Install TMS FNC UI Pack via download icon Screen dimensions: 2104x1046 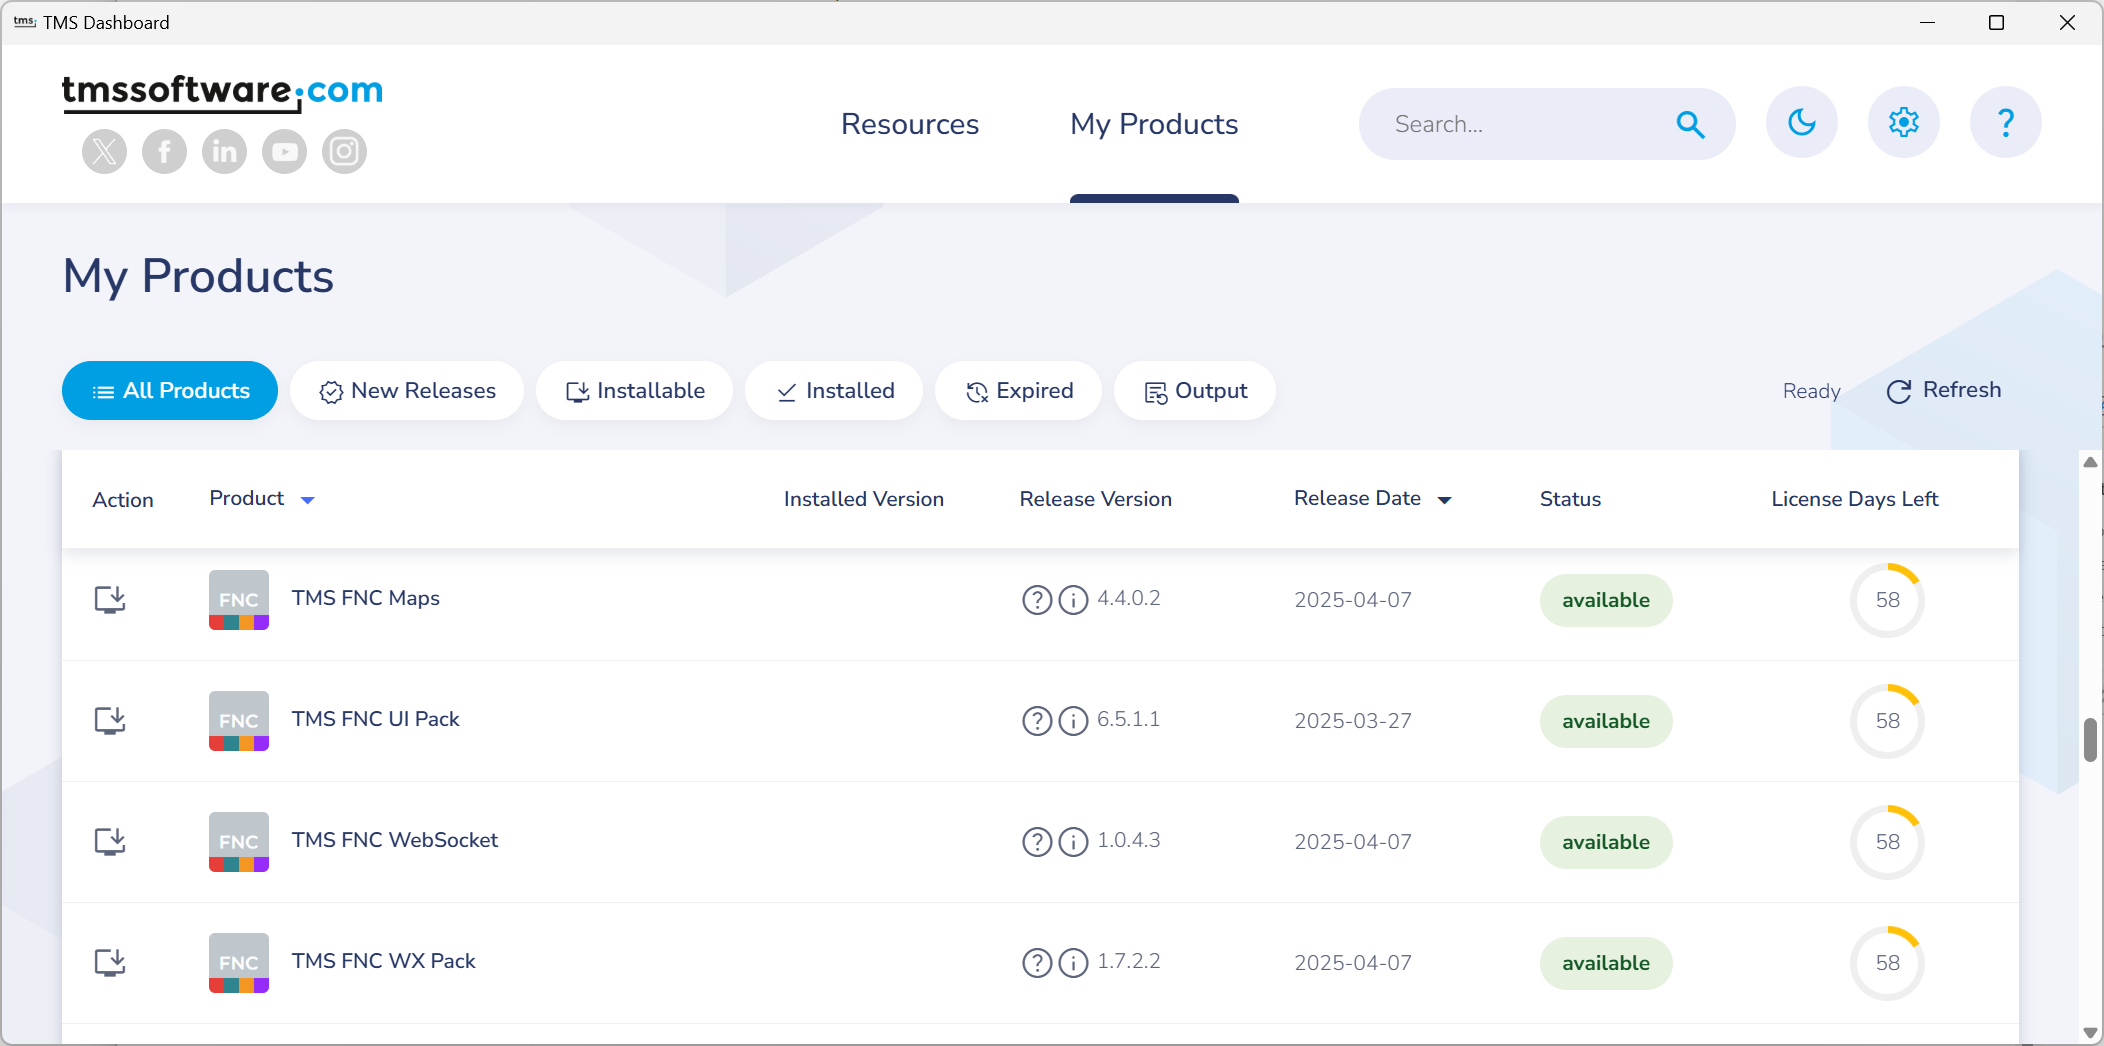pyautogui.click(x=110, y=721)
